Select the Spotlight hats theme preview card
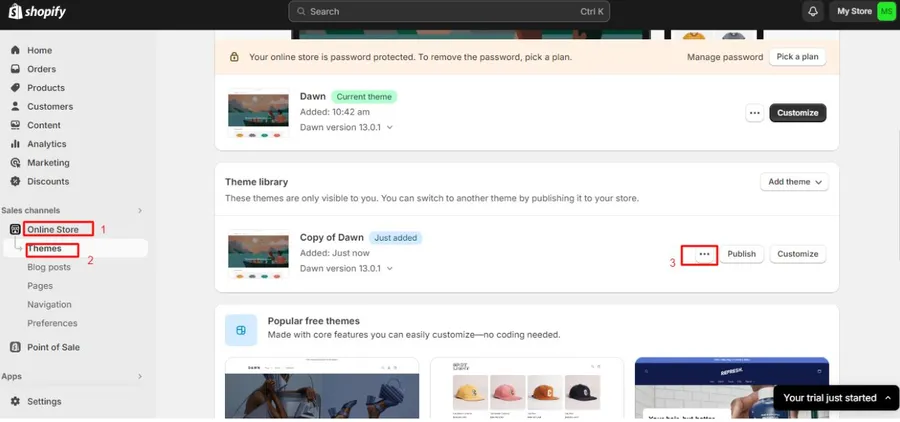 (526, 388)
